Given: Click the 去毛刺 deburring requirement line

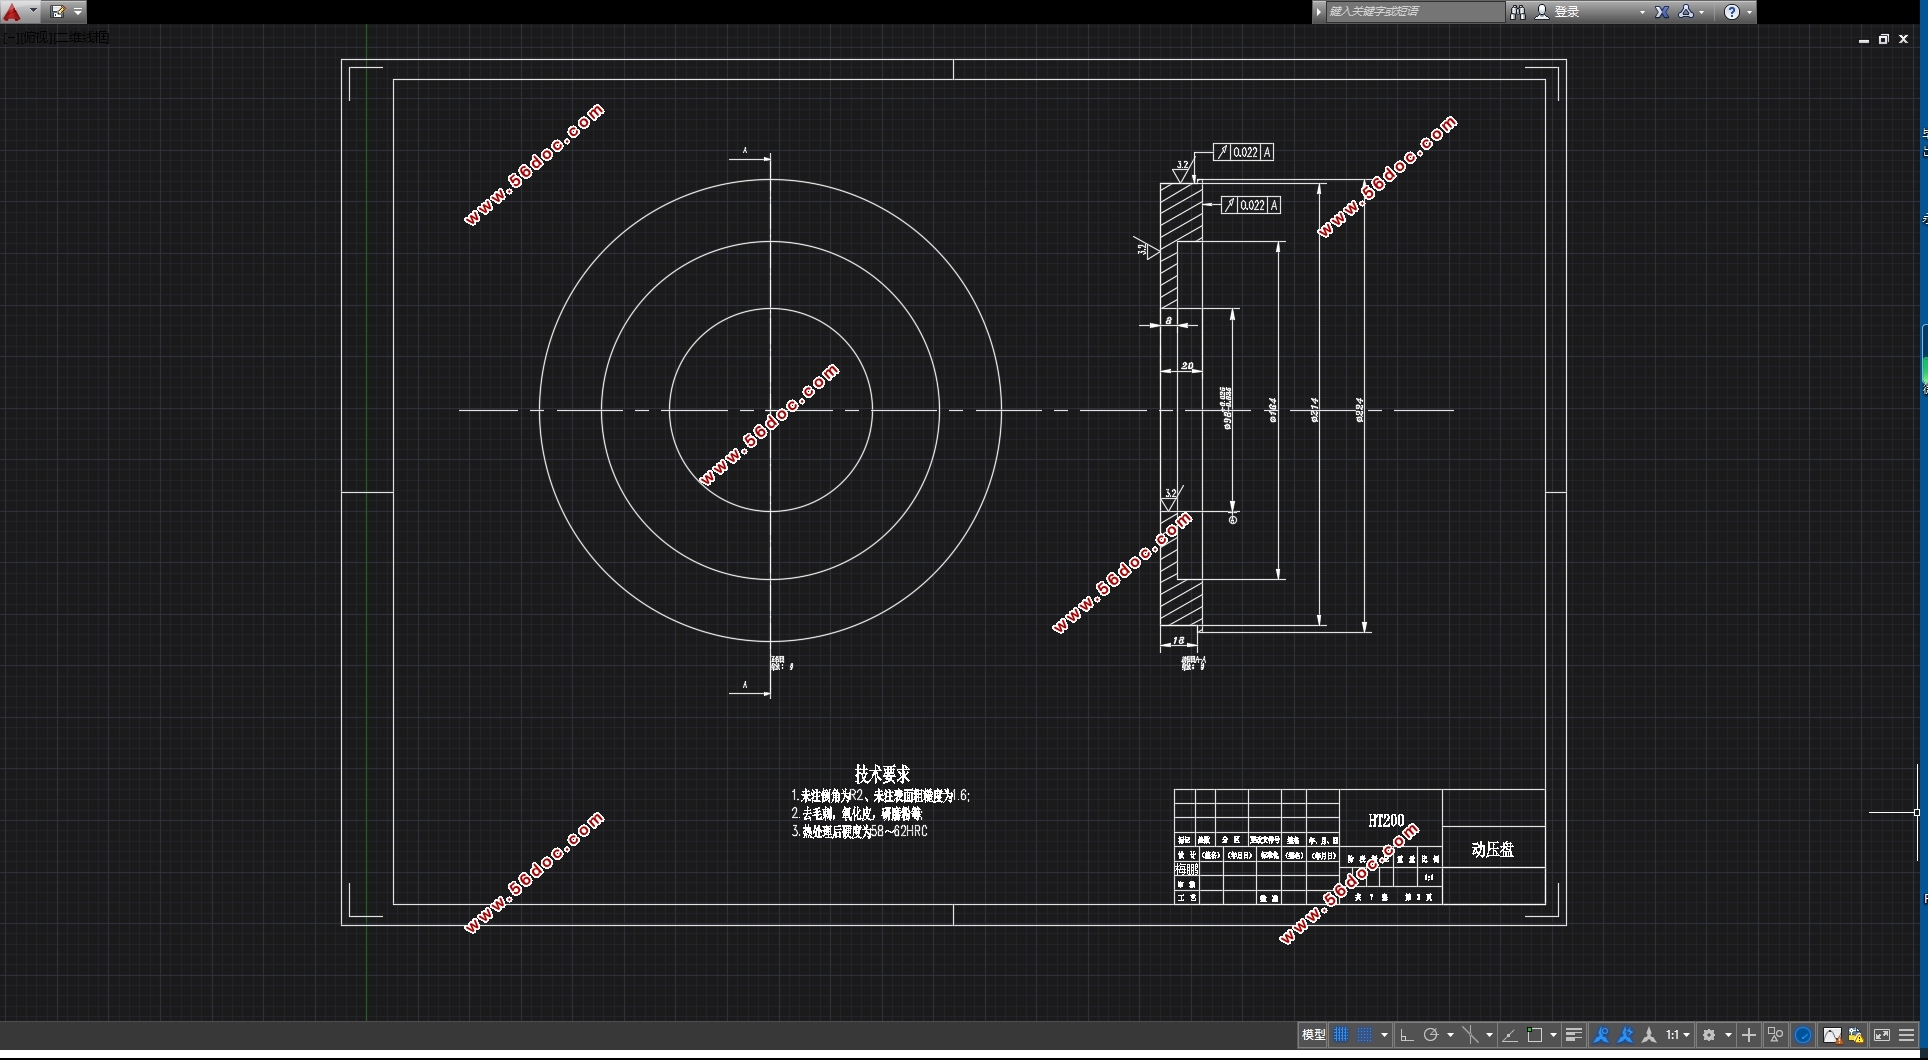Looking at the screenshot, I should (857, 814).
